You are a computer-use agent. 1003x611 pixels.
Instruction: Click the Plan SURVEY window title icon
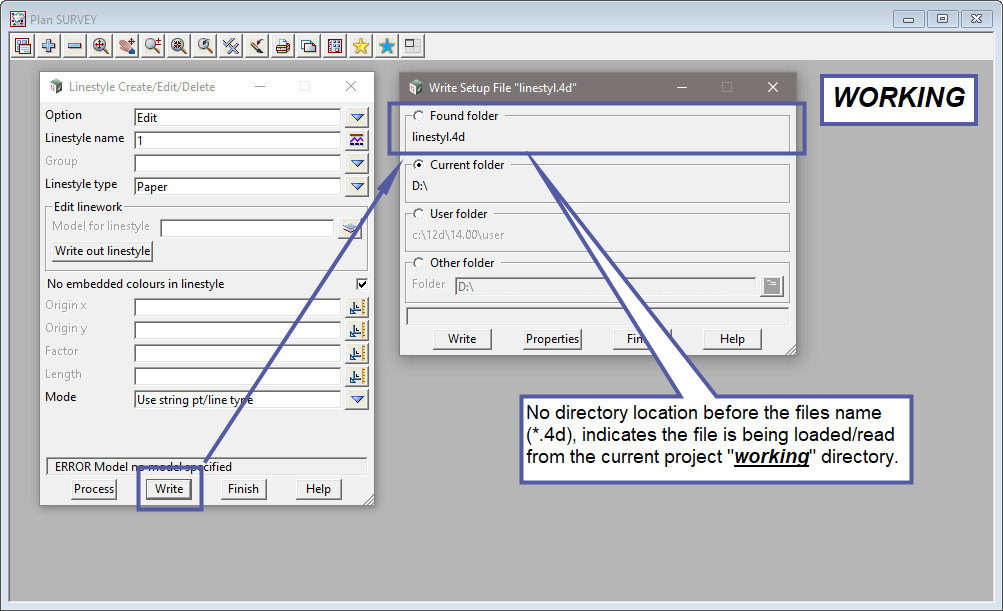pyautogui.click(x=18, y=19)
